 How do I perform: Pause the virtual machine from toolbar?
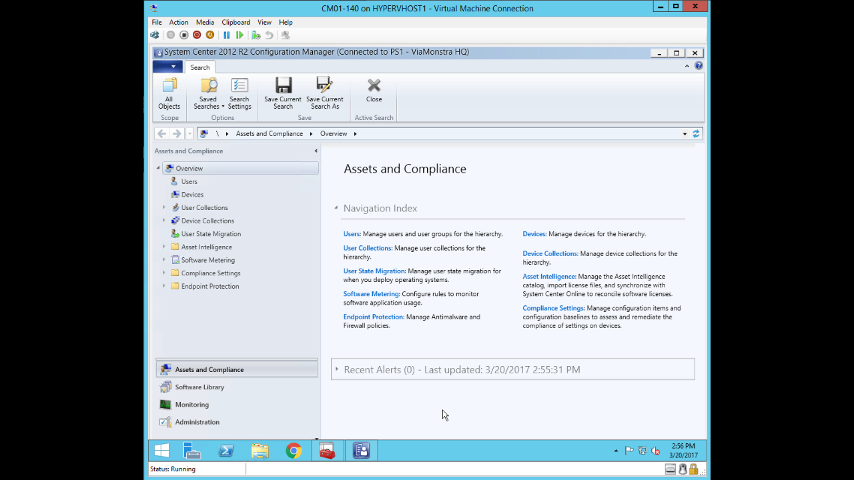click(227, 35)
